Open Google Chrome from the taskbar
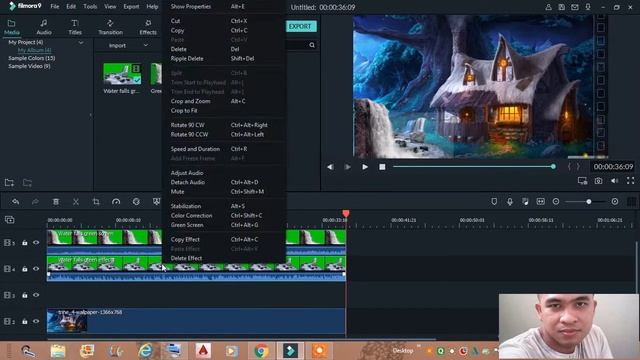Viewport: 640px width, 360px height. pyautogui.click(x=261, y=351)
